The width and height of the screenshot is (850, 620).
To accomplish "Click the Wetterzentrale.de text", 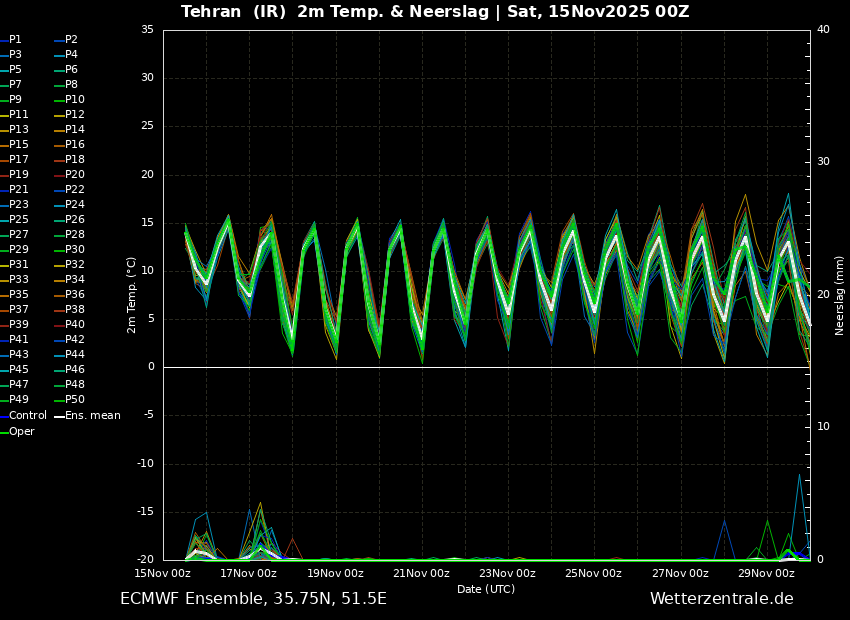I will (721, 599).
